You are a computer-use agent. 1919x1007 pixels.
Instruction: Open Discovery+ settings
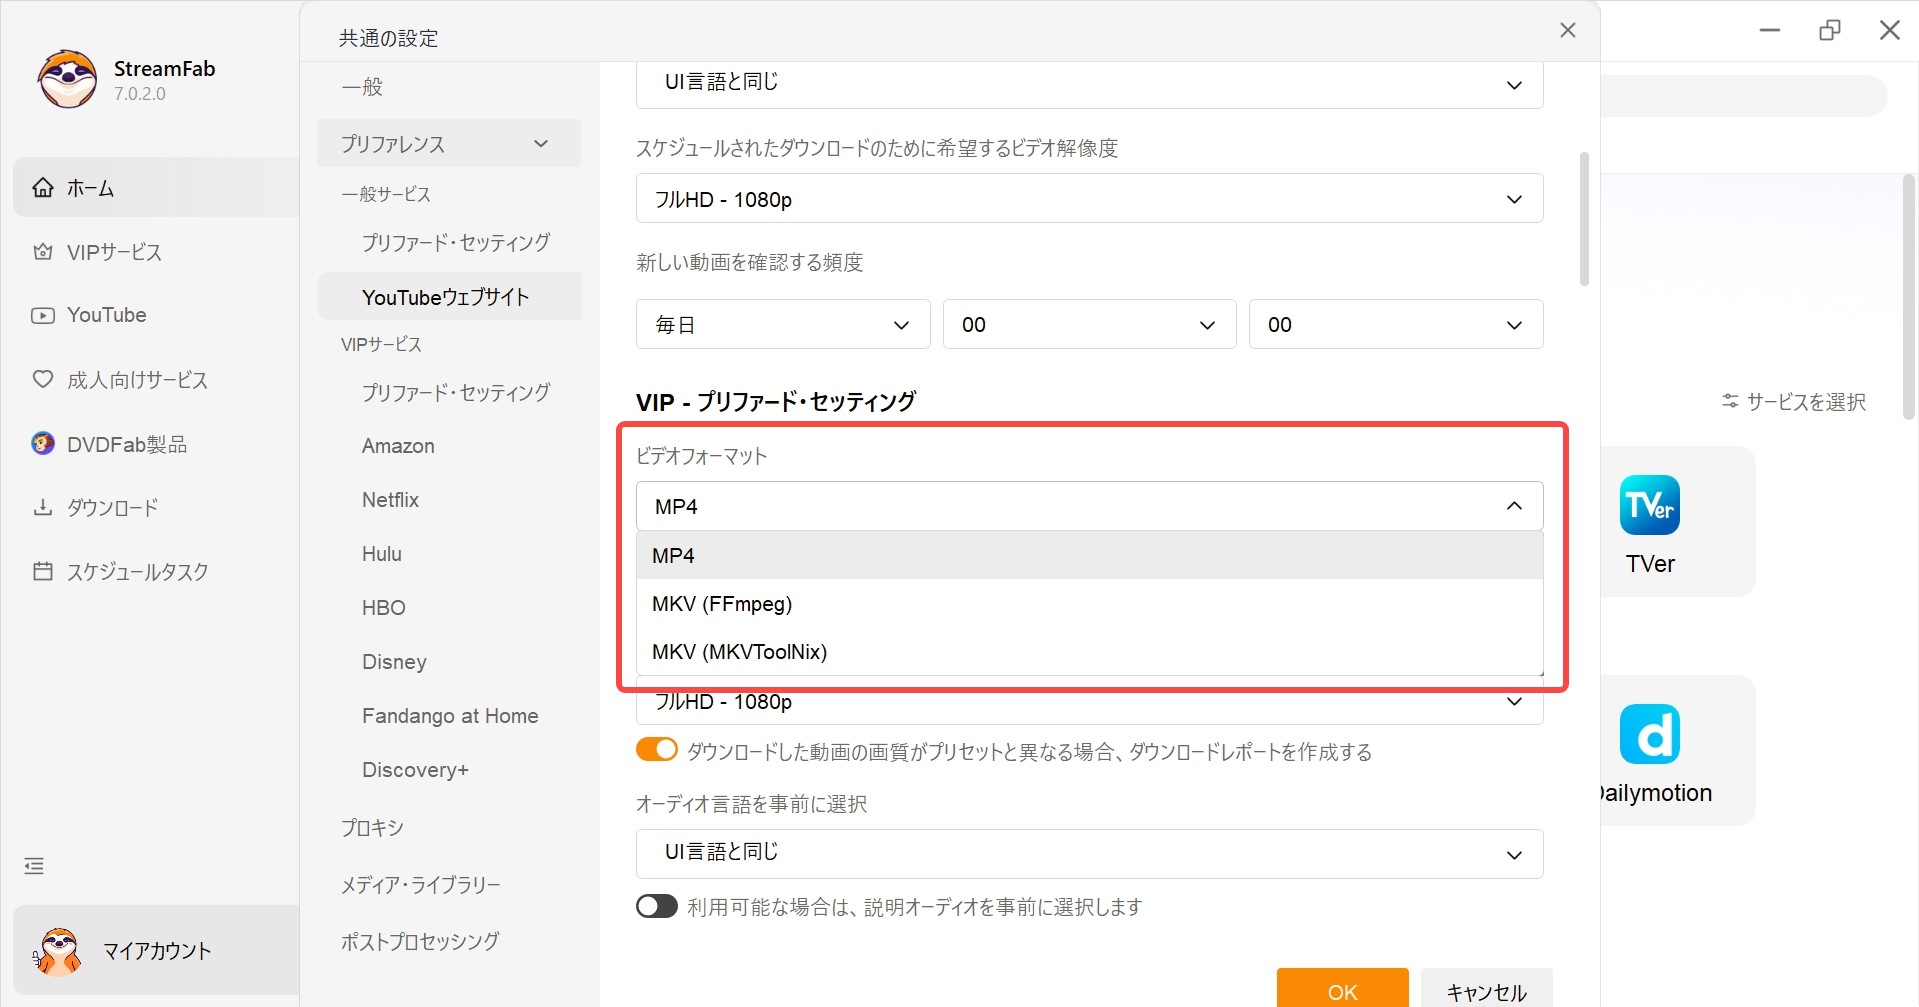pyautogui.click(x=415, y=770)
